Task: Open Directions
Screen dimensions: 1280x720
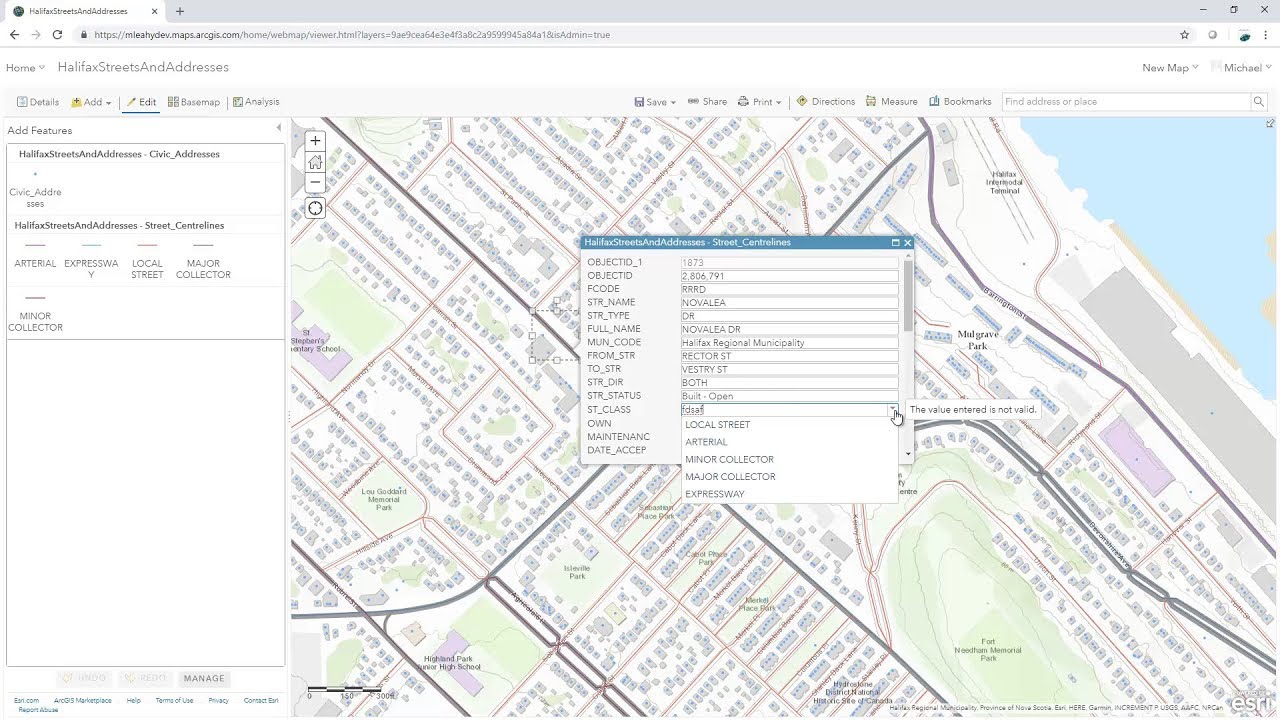Action: pos(826,102)
